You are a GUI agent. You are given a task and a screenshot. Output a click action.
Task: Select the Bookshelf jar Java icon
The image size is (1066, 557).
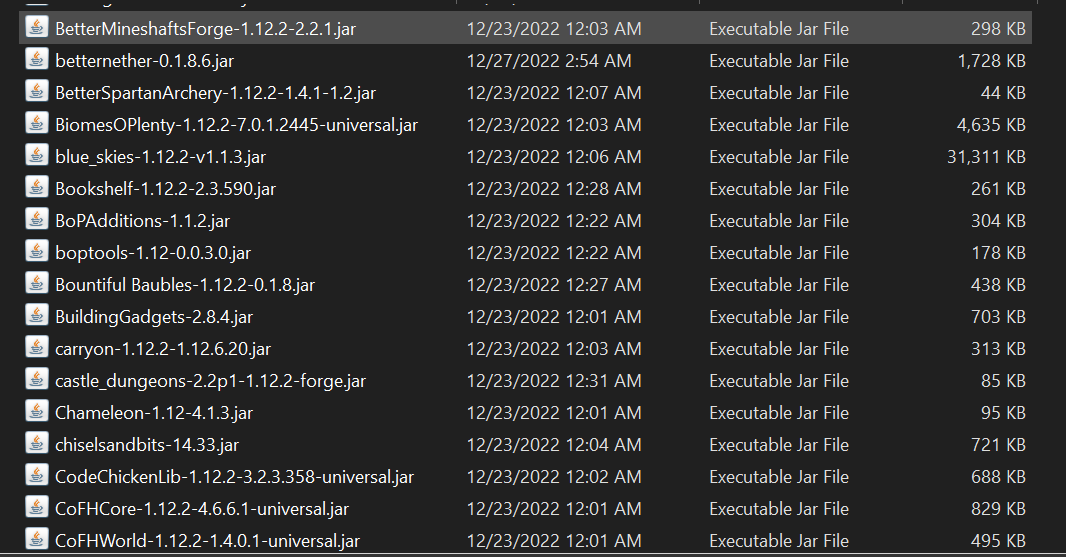point(37,187)
